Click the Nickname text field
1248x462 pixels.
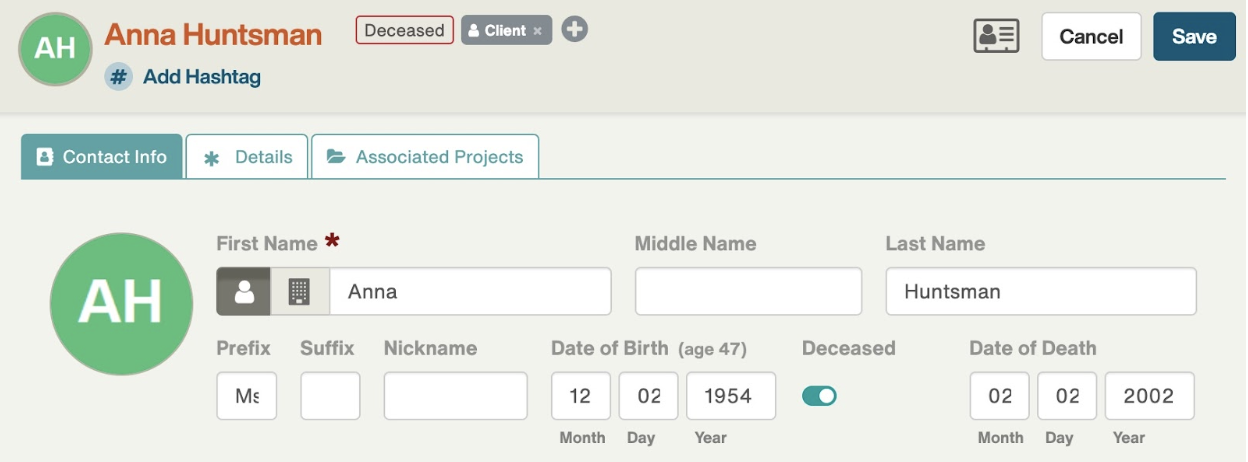456,396
